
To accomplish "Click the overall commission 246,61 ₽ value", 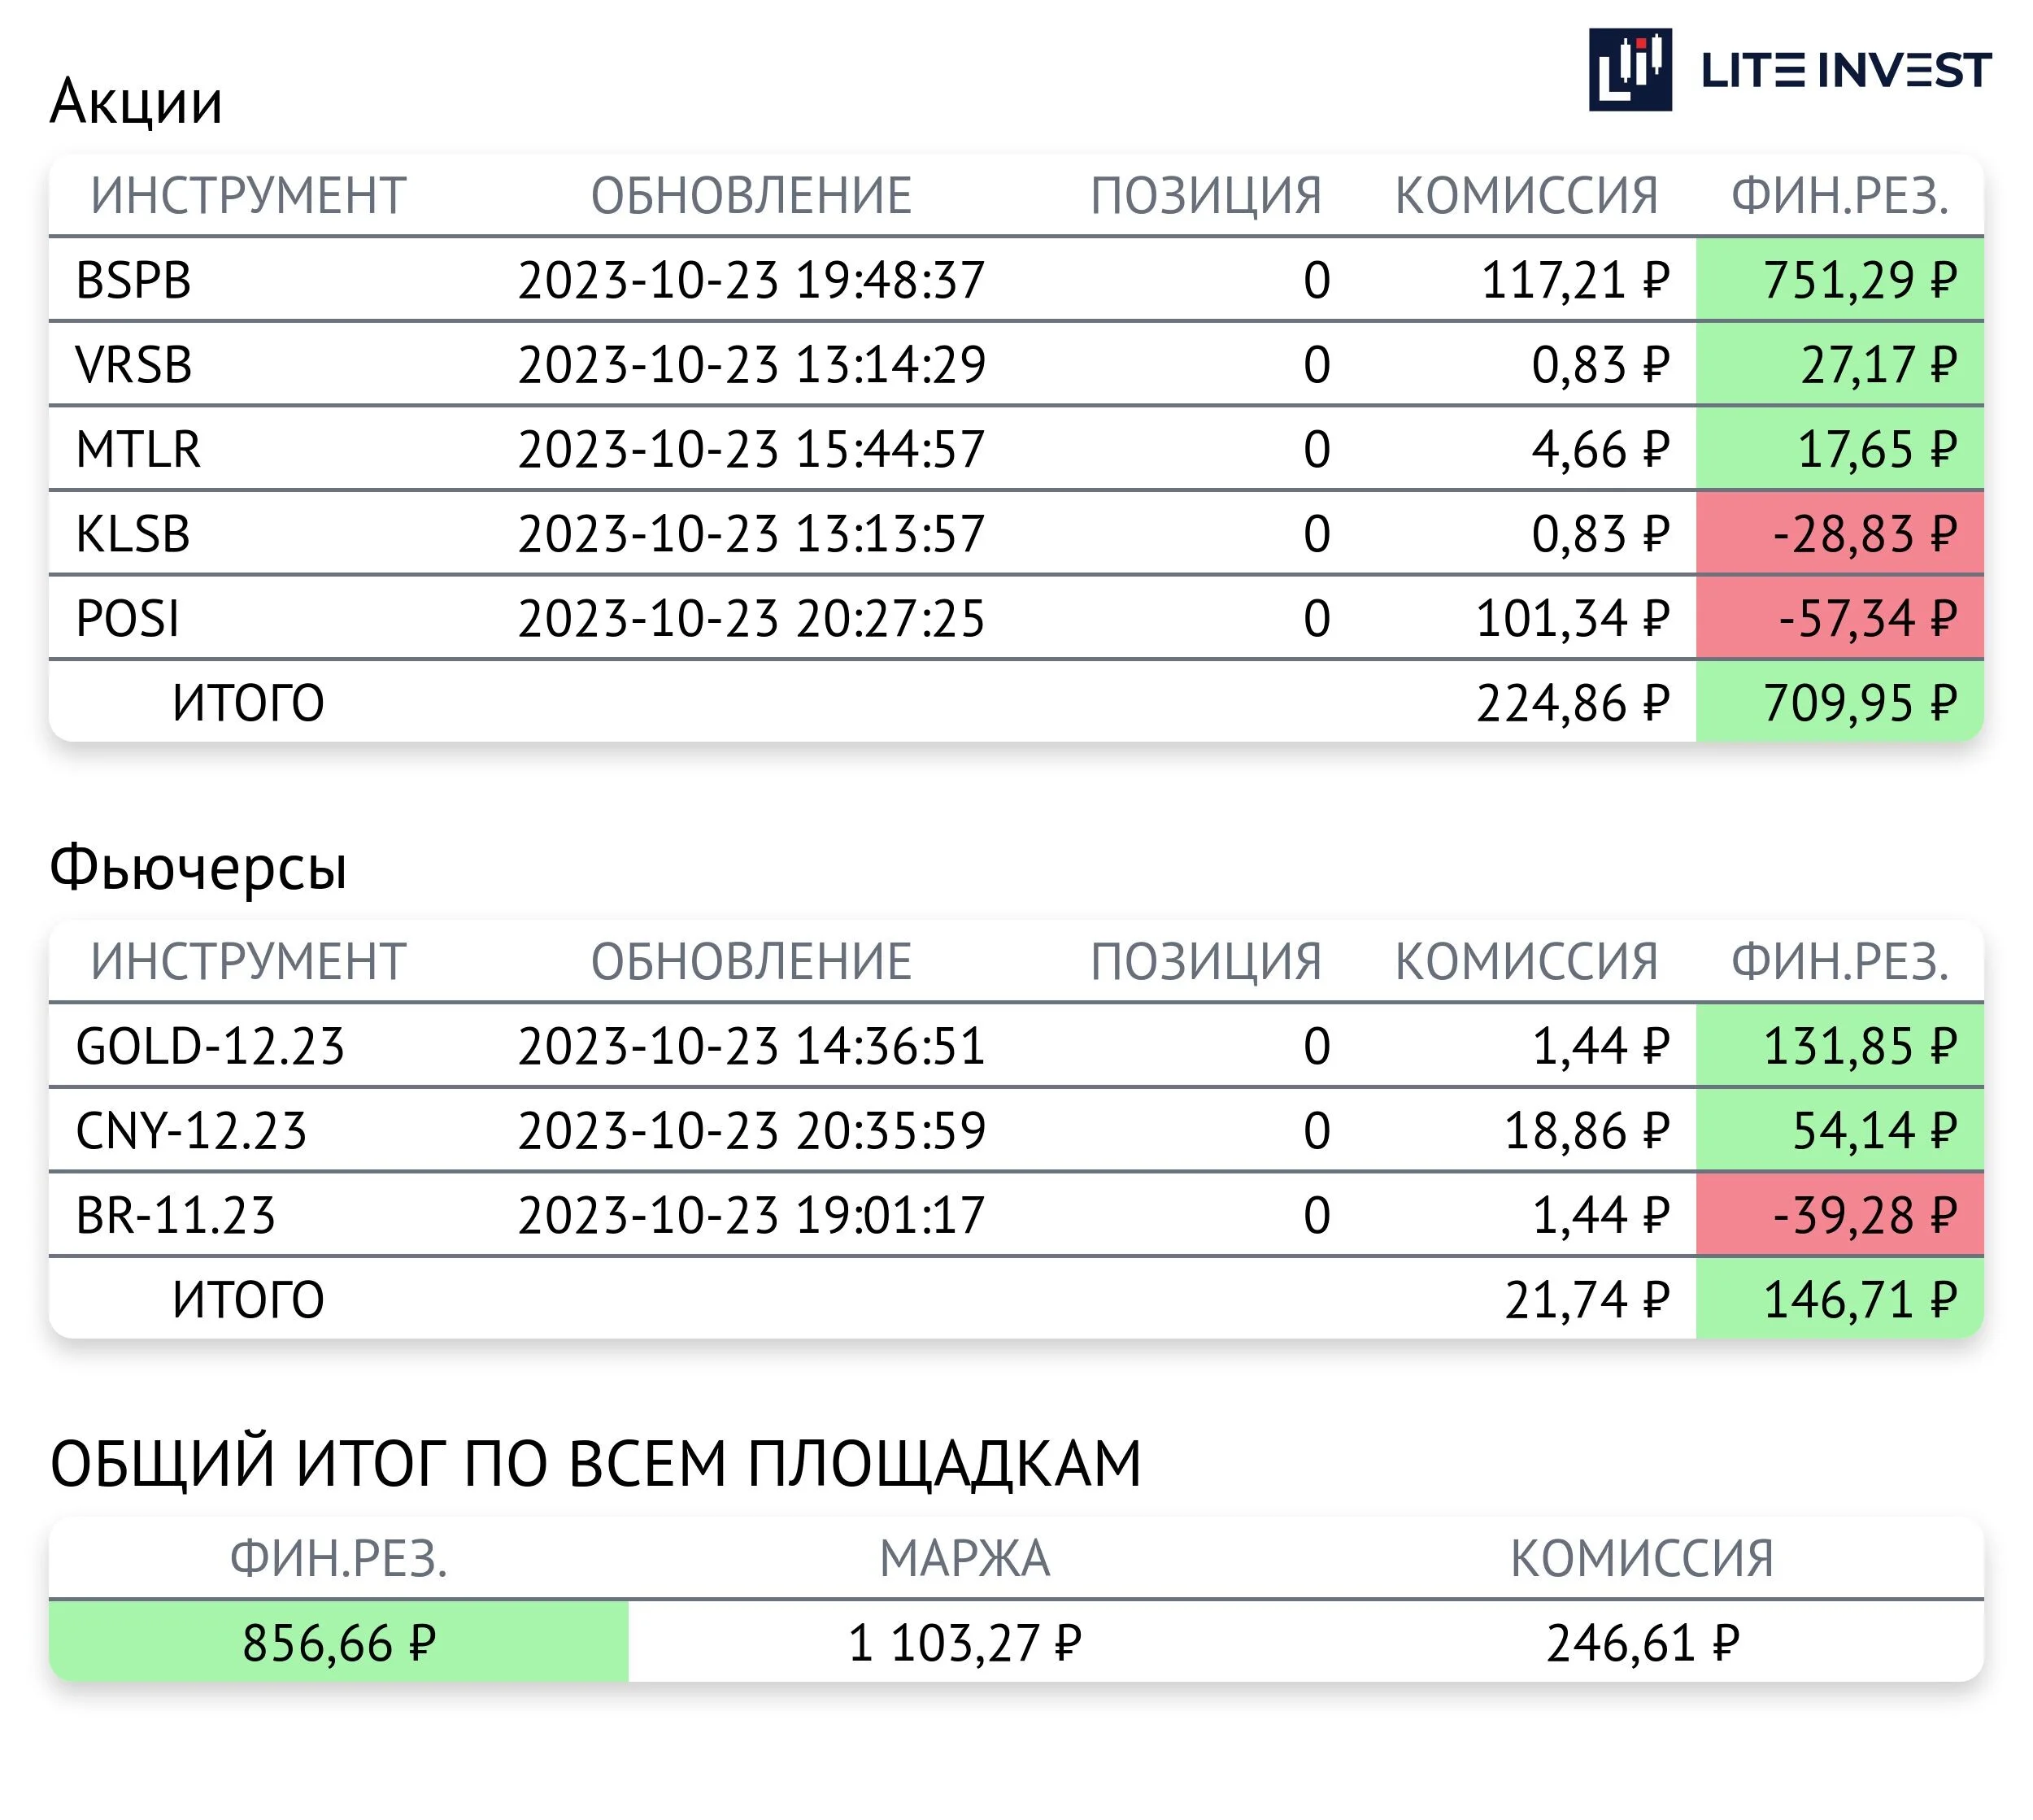I will (x=1642, y=1642).
